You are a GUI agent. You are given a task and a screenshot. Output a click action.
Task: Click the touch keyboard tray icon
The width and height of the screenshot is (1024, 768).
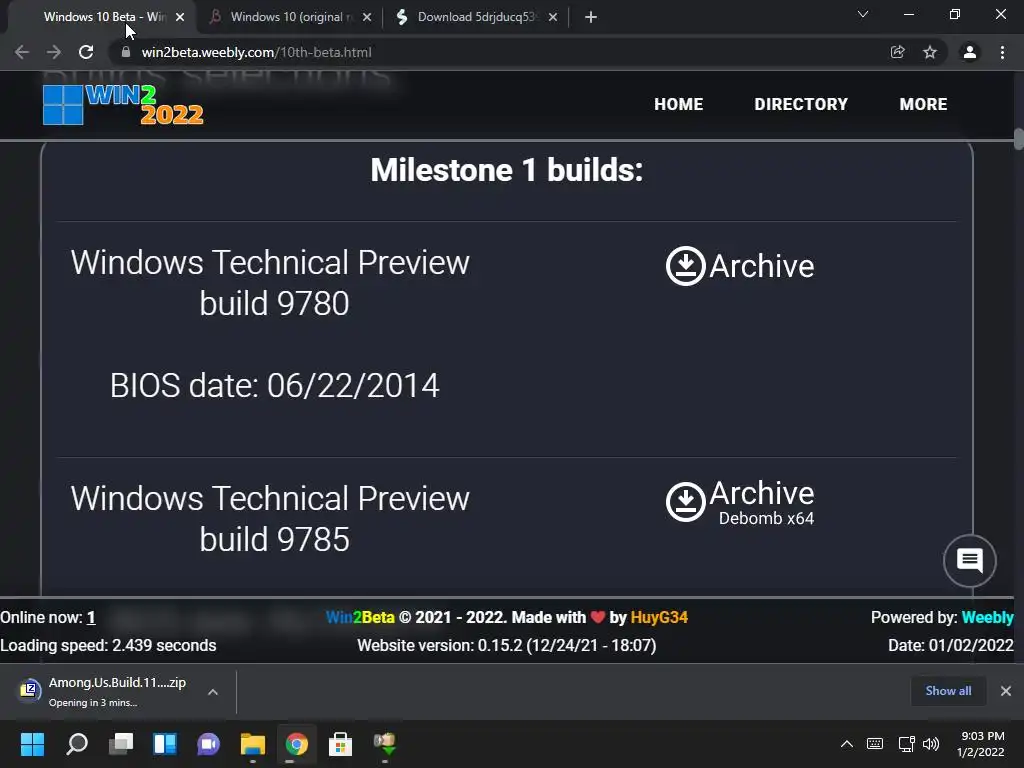[x=875, y=744]
